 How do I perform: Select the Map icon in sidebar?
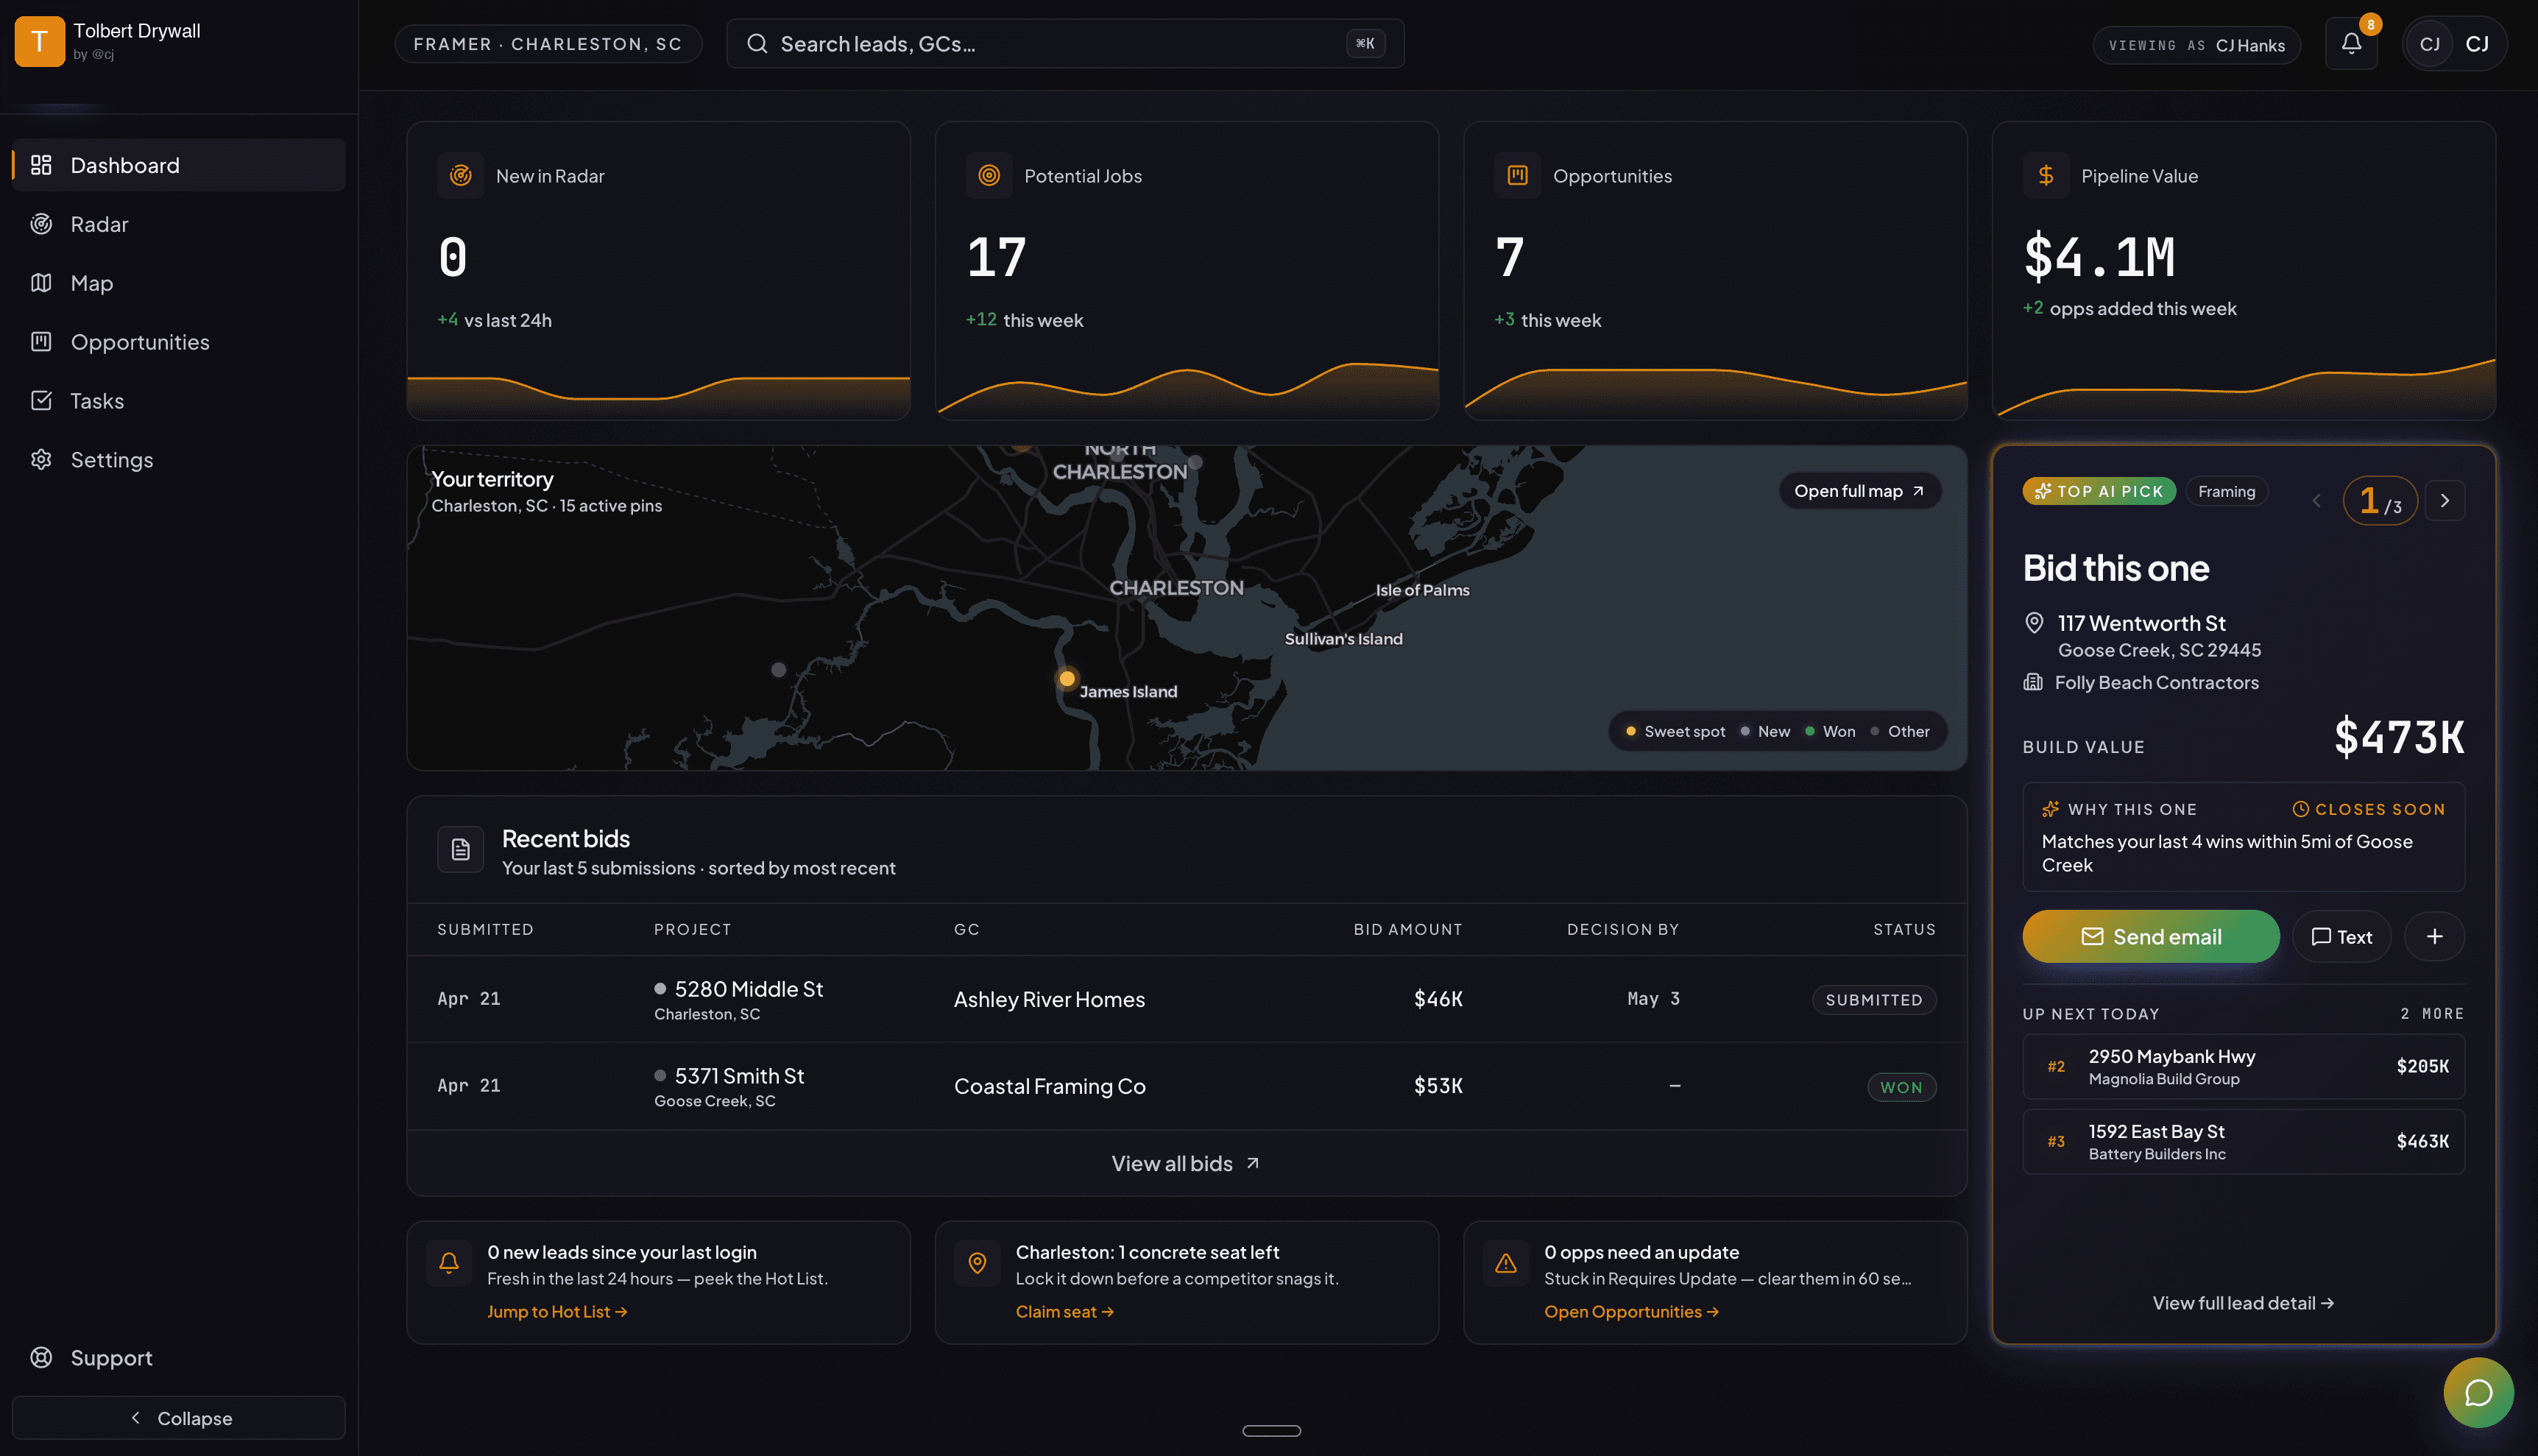pos(91,282)
